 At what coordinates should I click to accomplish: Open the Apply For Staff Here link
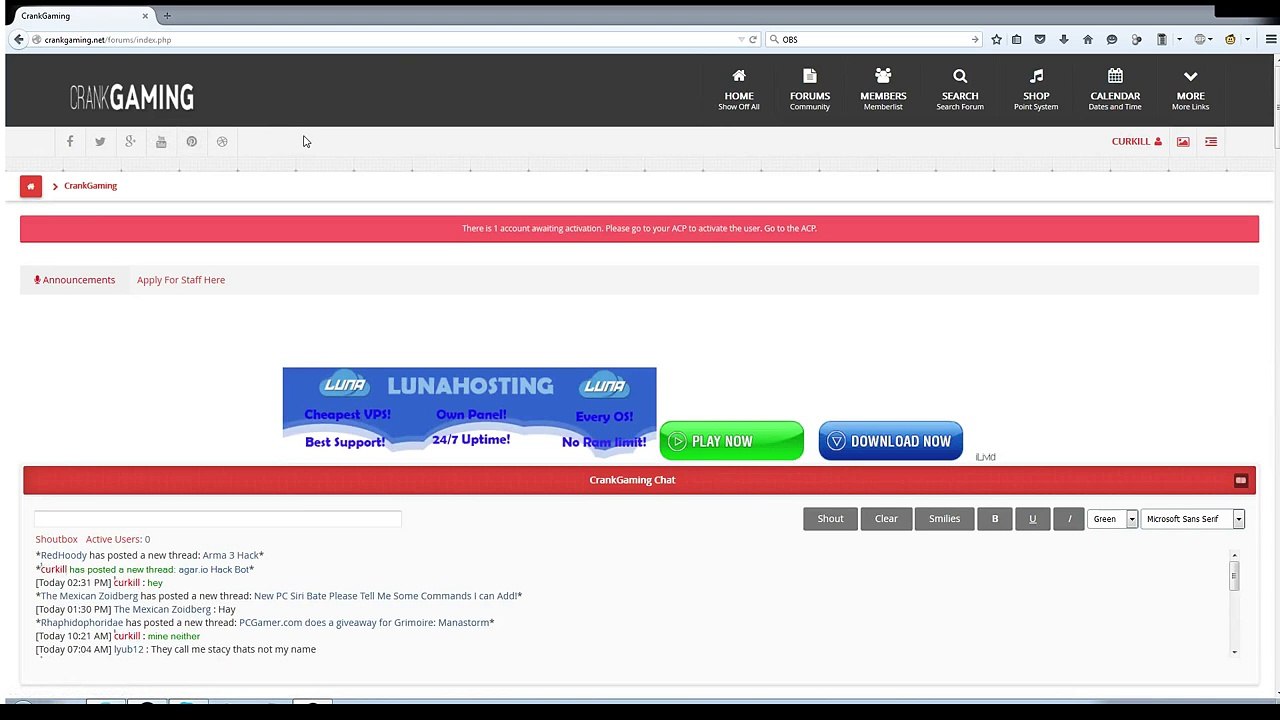181,280
